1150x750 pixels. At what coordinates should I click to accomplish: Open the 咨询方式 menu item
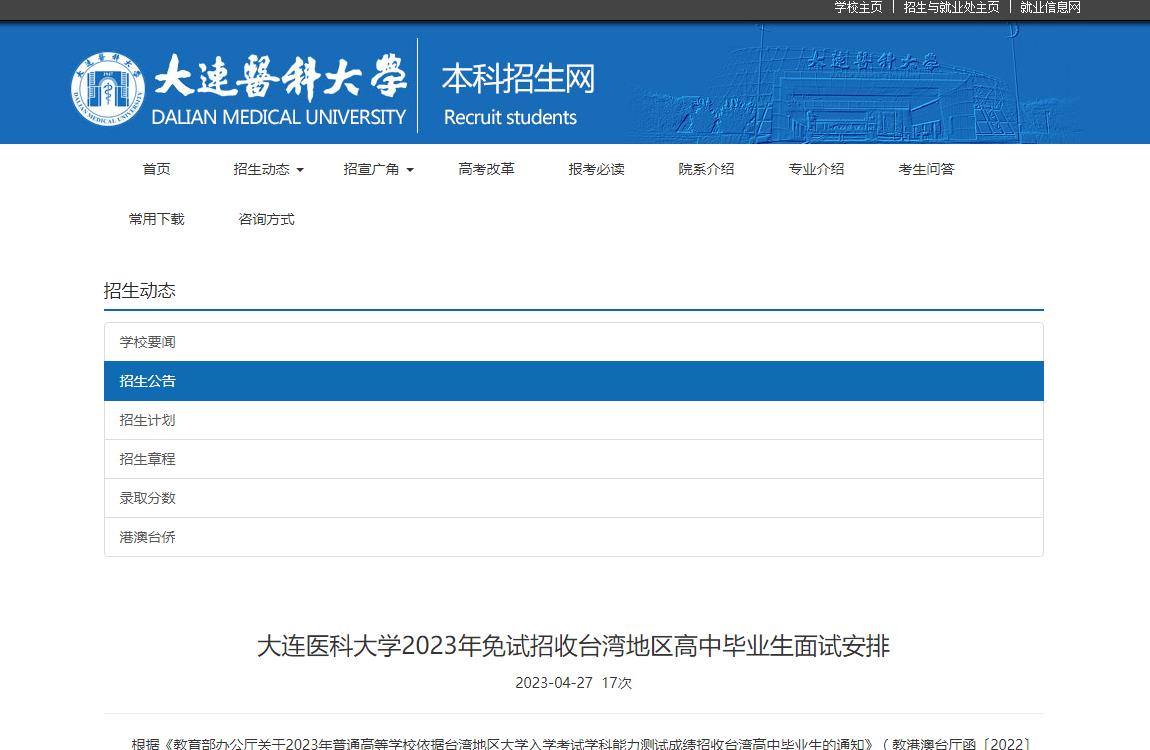[266, 219]
